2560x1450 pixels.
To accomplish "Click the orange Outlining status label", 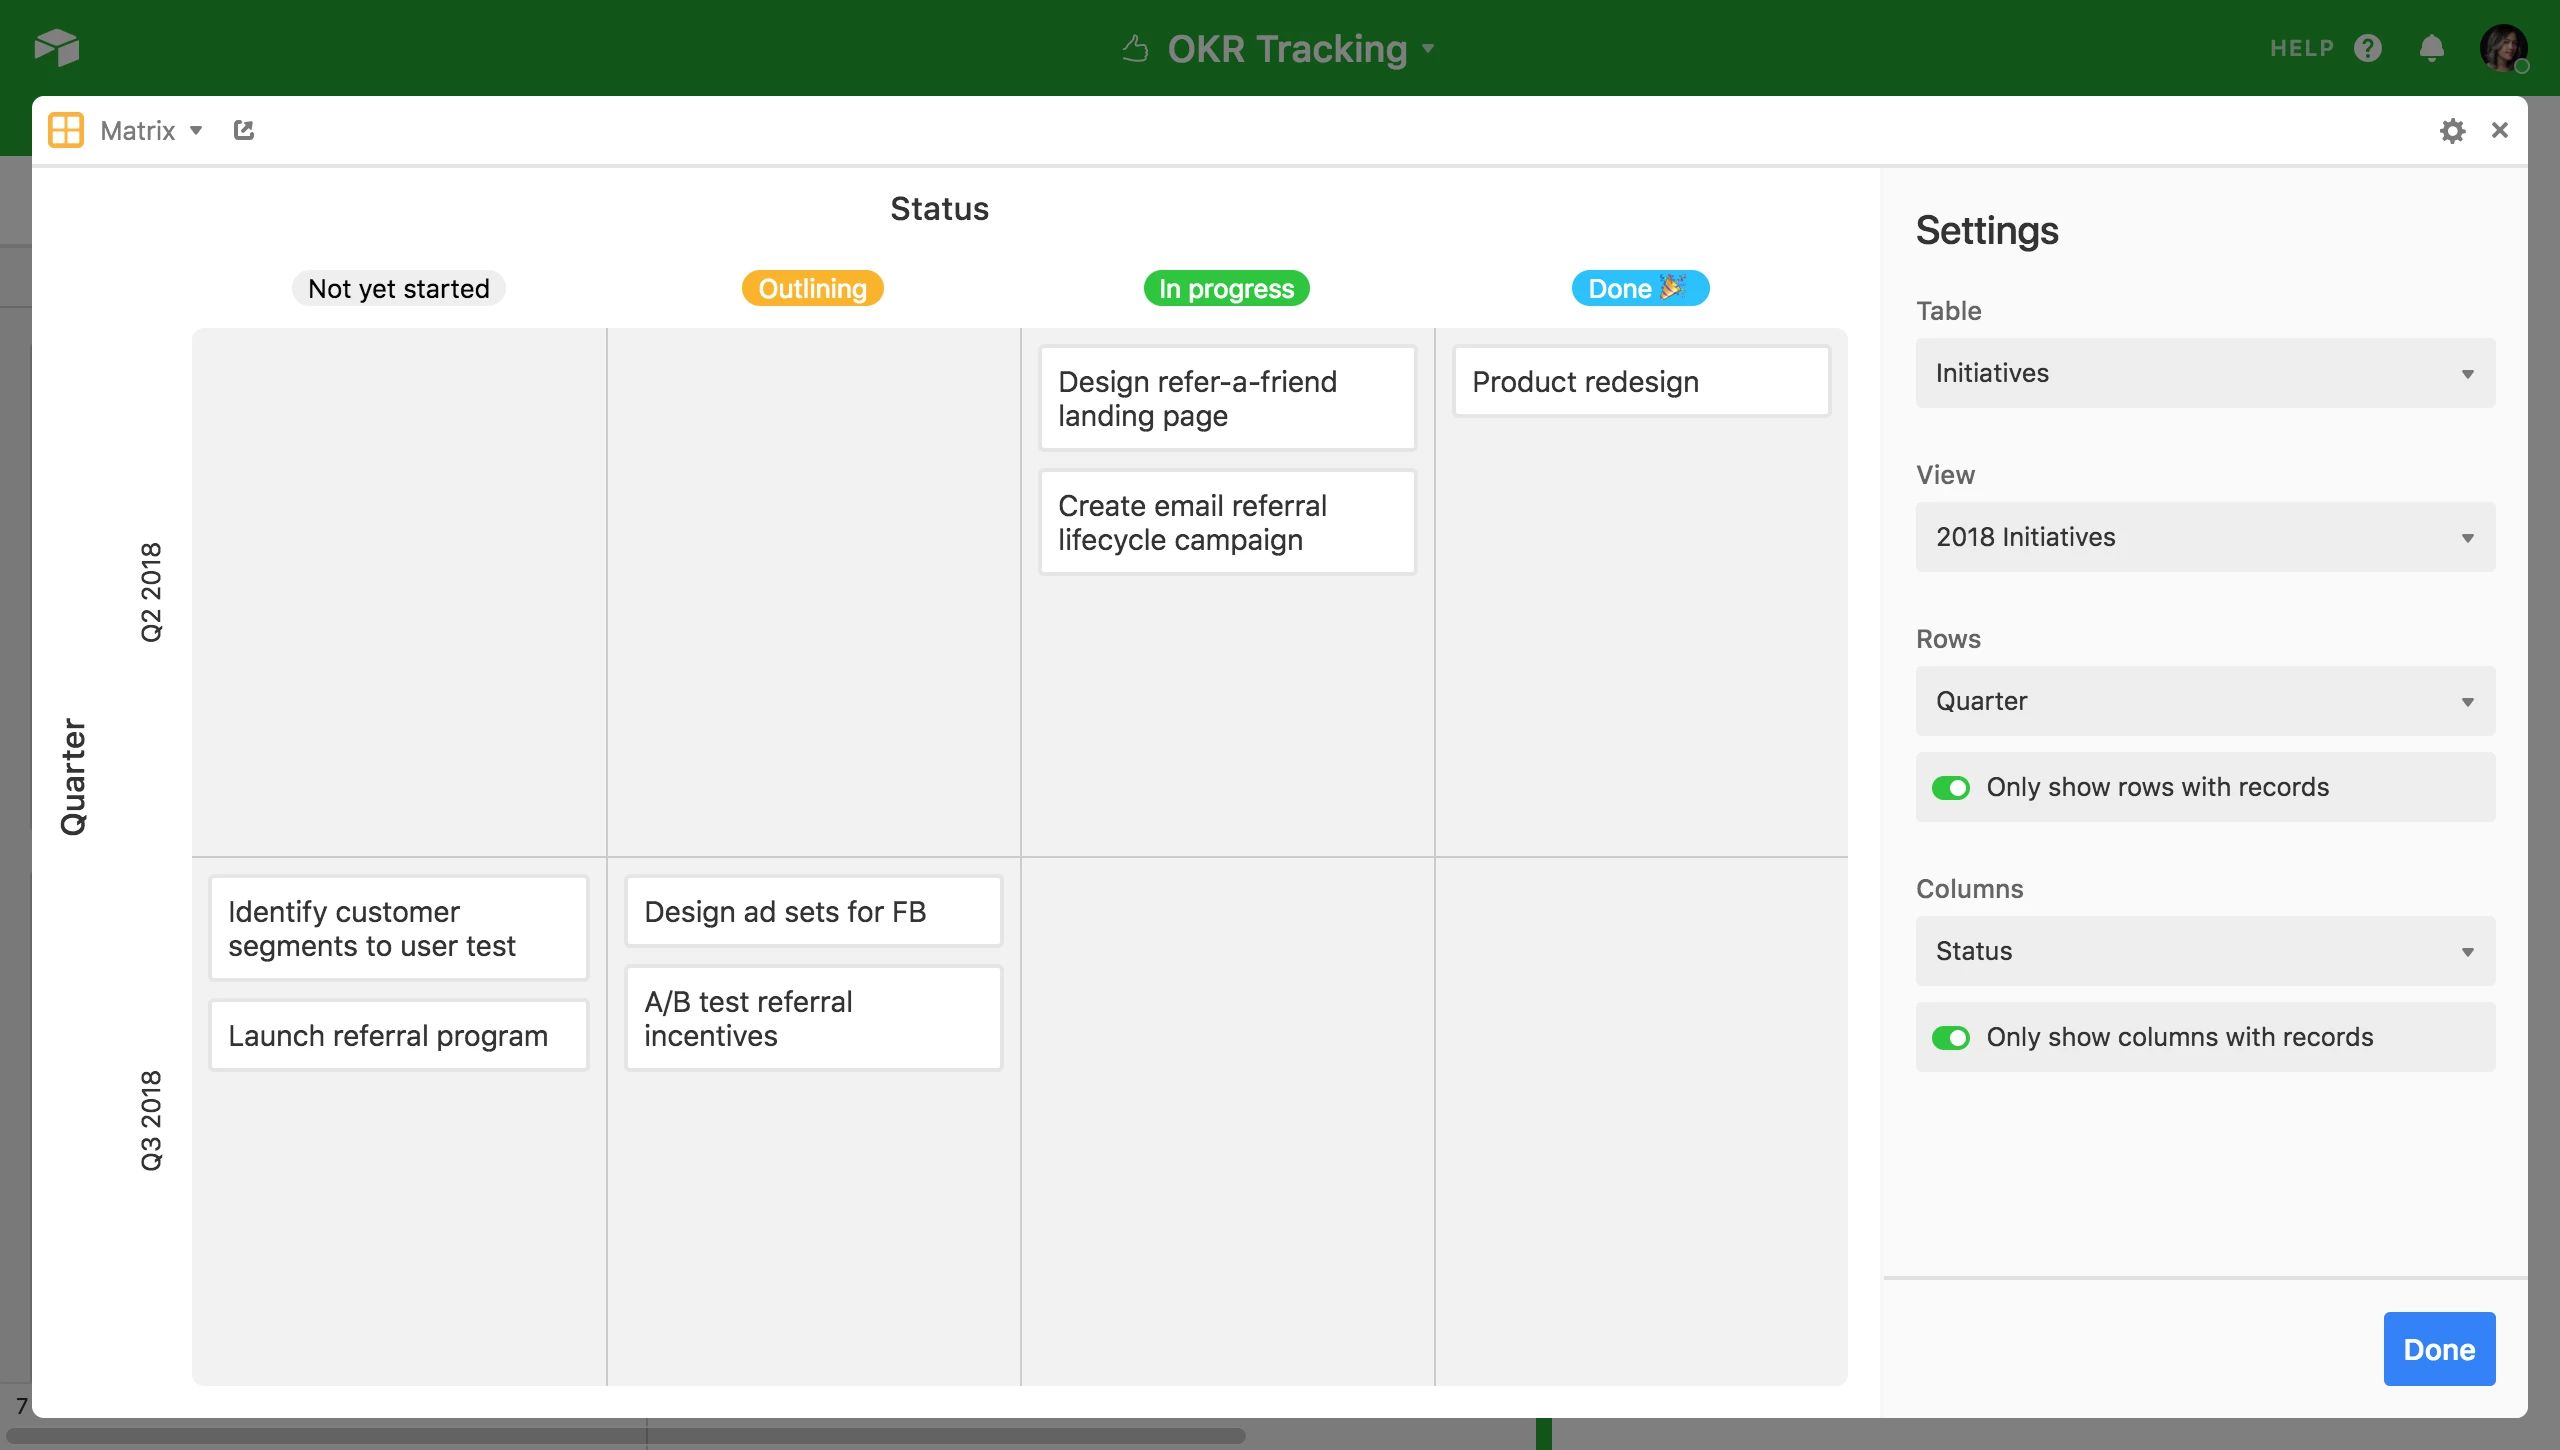I will [x=813, y=288].
